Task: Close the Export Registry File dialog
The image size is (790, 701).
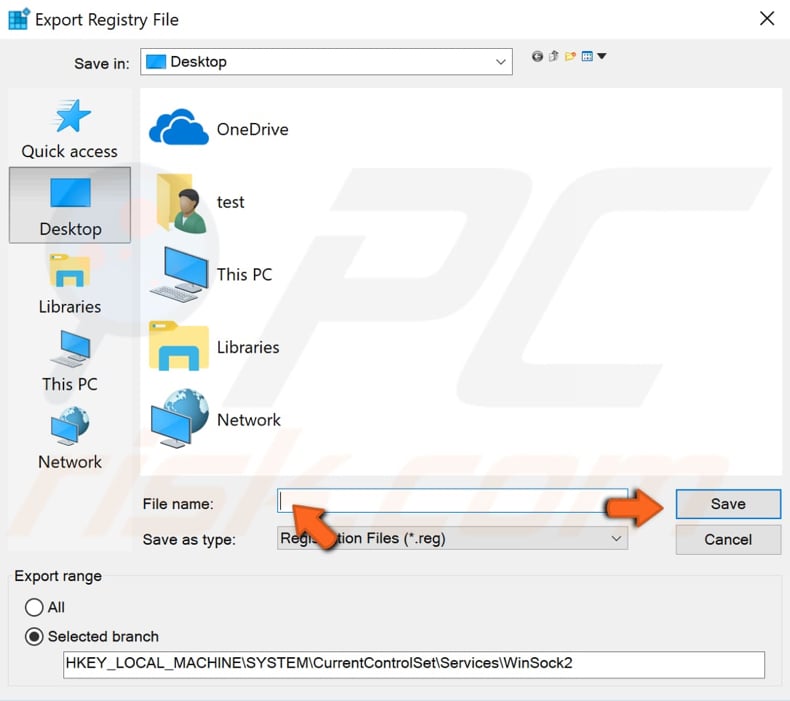Action: 767,19
